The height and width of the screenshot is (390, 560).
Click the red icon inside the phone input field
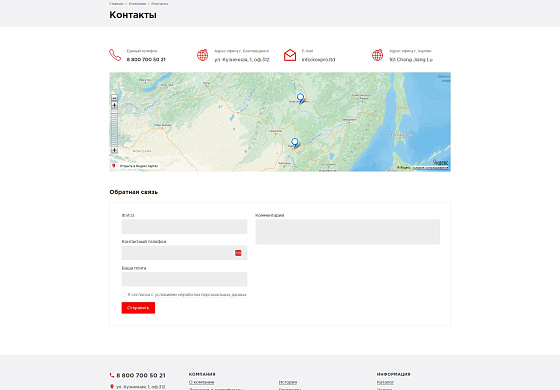[238, 253]
